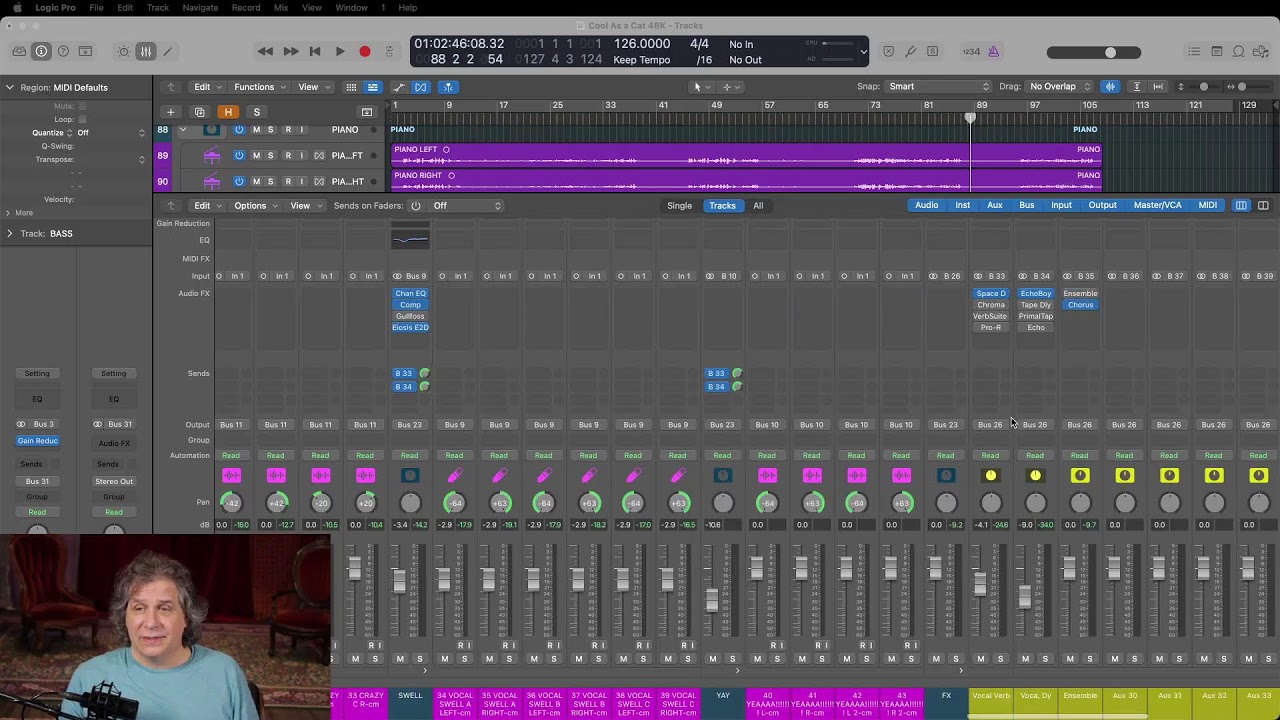This screenshot has width=1280, height=720.
Task: Collapse the Region MIDI Defaults section
Action: [10, 87]
